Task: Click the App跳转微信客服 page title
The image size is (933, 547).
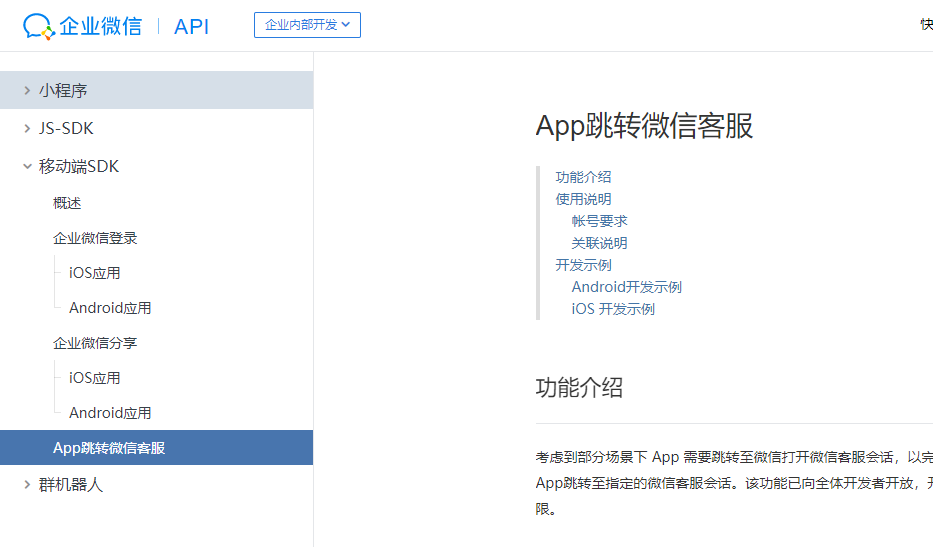Action: pyautogui.click(x=644, y=126)
